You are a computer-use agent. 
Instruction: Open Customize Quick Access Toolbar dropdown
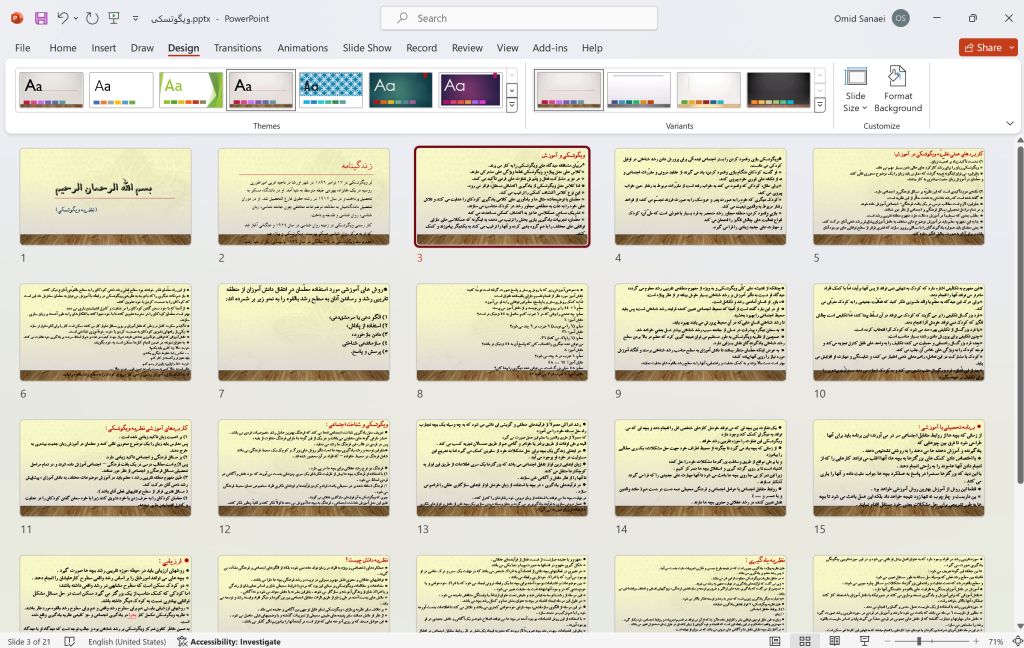pos(135,18)
